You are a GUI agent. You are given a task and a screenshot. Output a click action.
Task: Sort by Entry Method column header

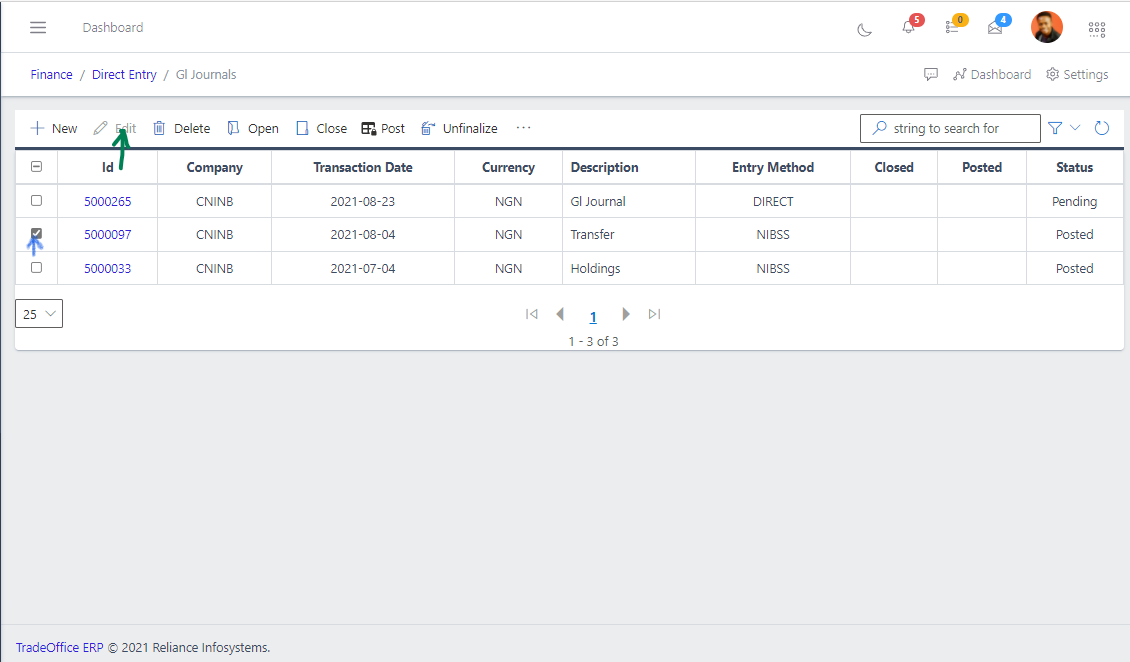click(773, 167)
